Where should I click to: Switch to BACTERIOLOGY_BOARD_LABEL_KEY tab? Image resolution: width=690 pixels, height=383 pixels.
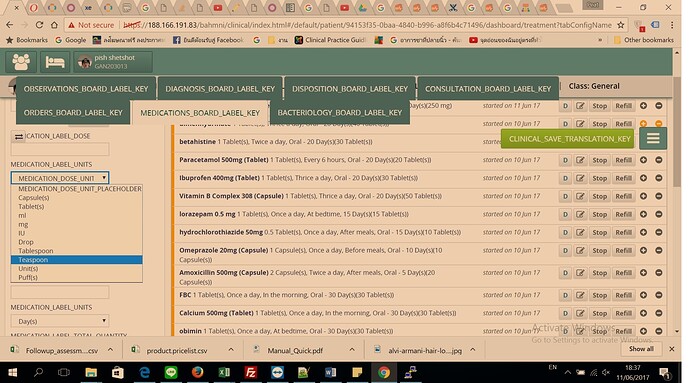click(340, 112)
